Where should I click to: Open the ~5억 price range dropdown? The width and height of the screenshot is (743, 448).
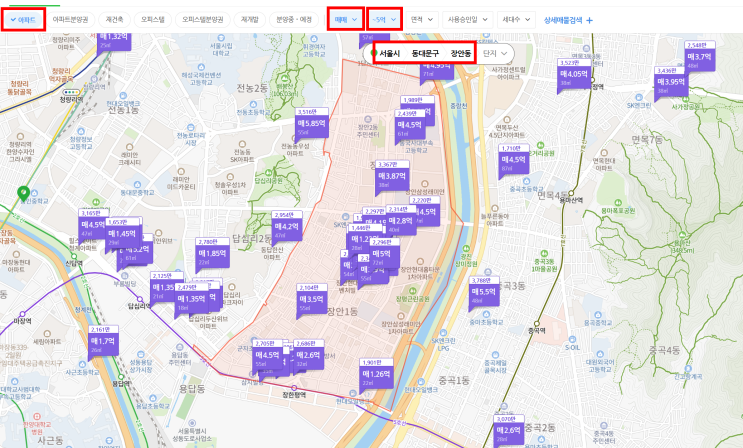[x=384, y=20]
